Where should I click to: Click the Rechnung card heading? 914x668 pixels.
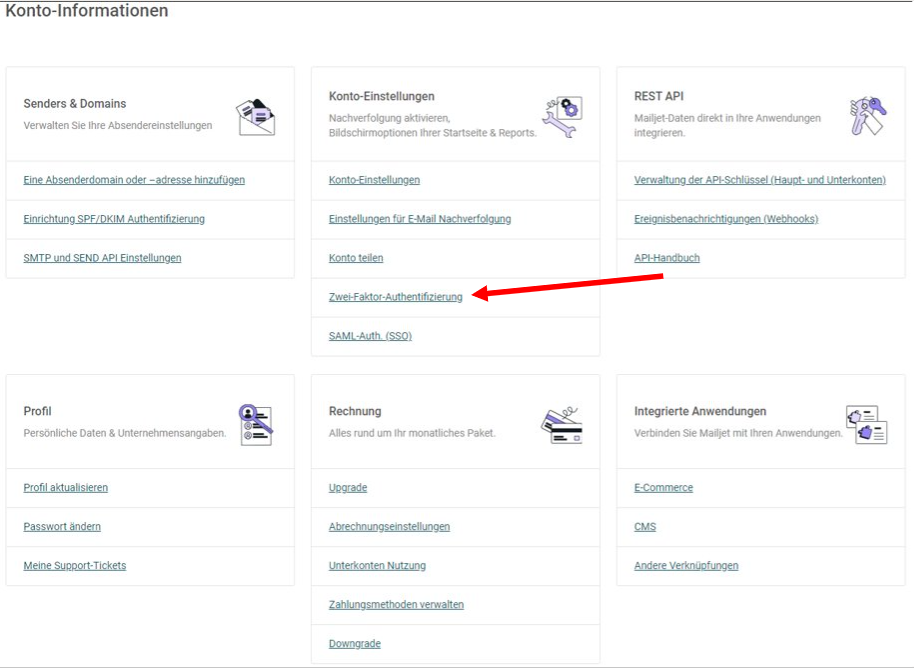tap(355, 411)
